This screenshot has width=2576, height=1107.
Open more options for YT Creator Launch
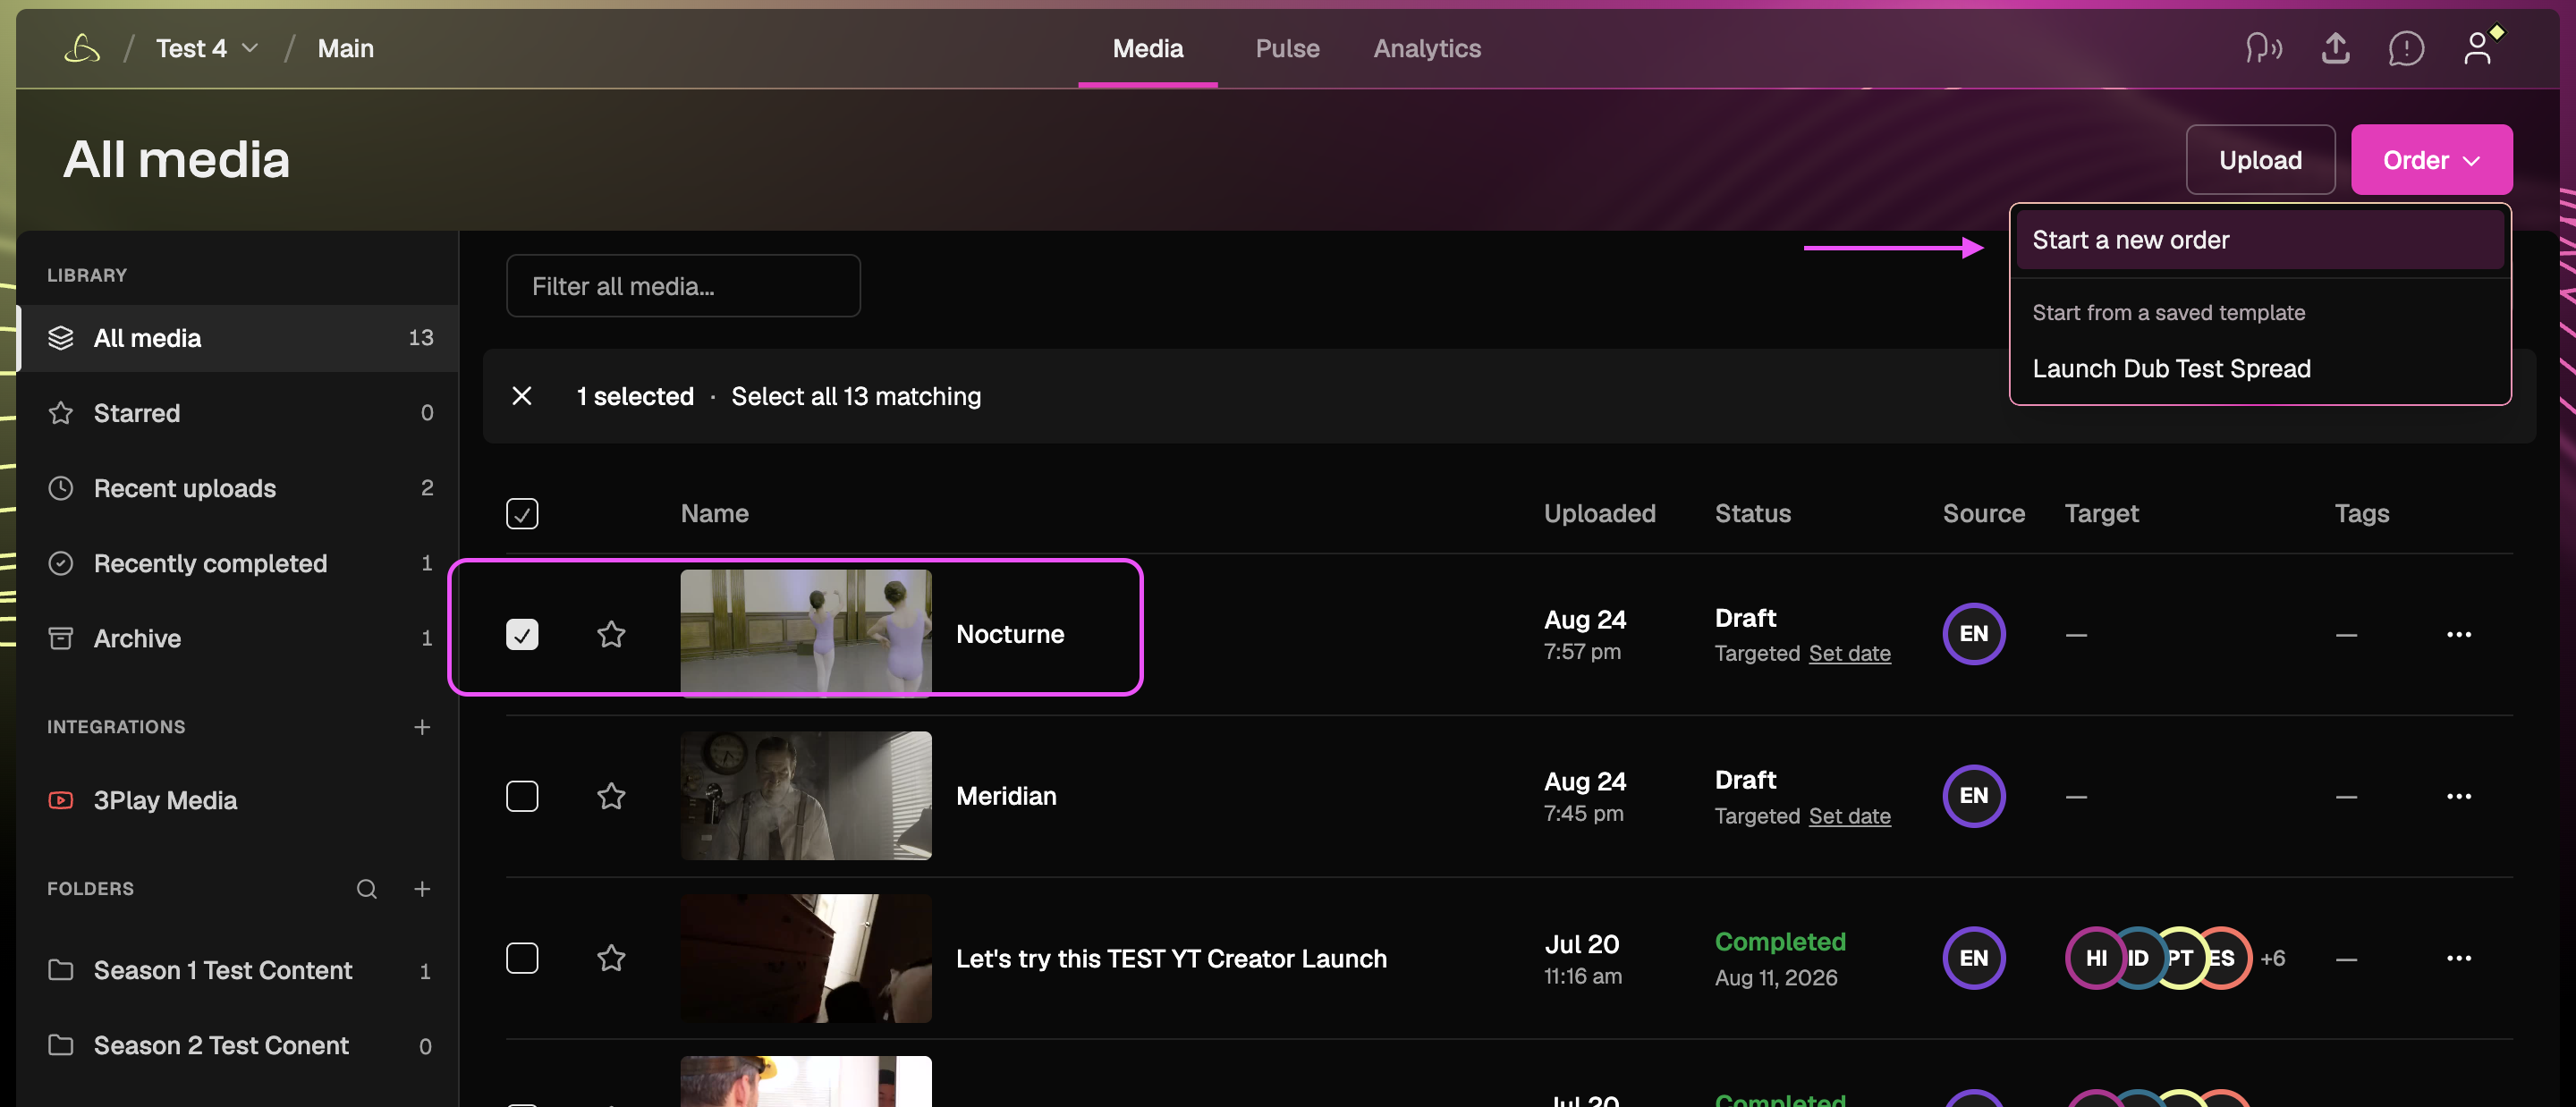(2458, 958)
